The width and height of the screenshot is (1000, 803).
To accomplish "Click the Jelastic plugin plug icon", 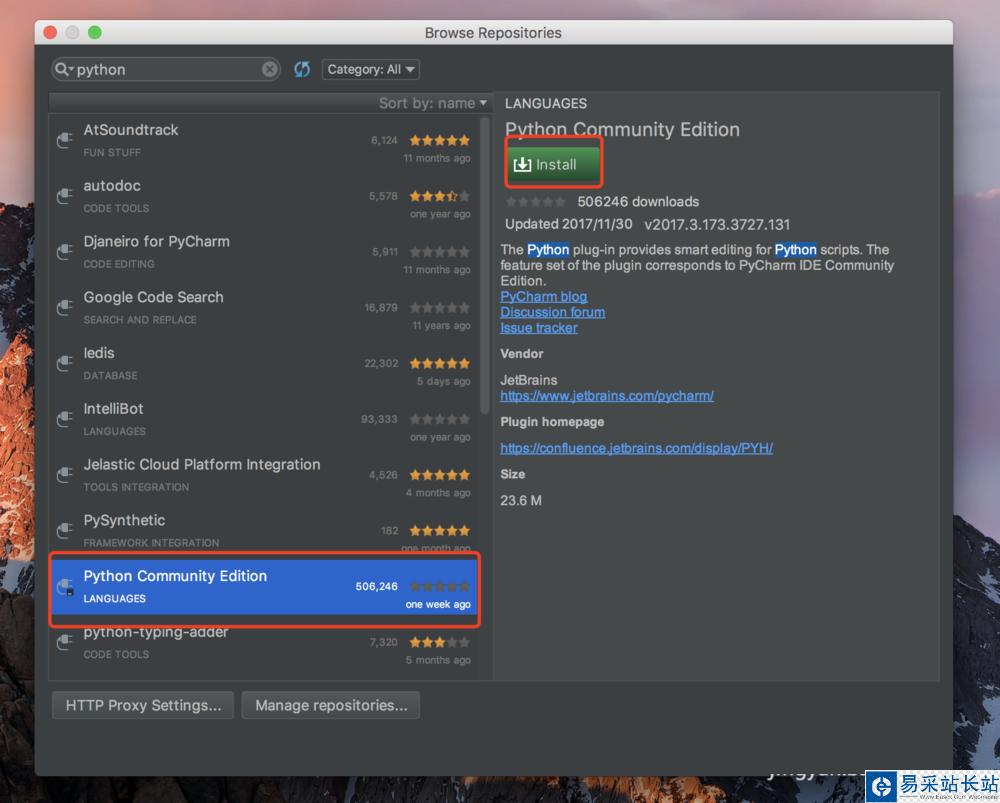I will pyautogui.click(x=64, y=475).
